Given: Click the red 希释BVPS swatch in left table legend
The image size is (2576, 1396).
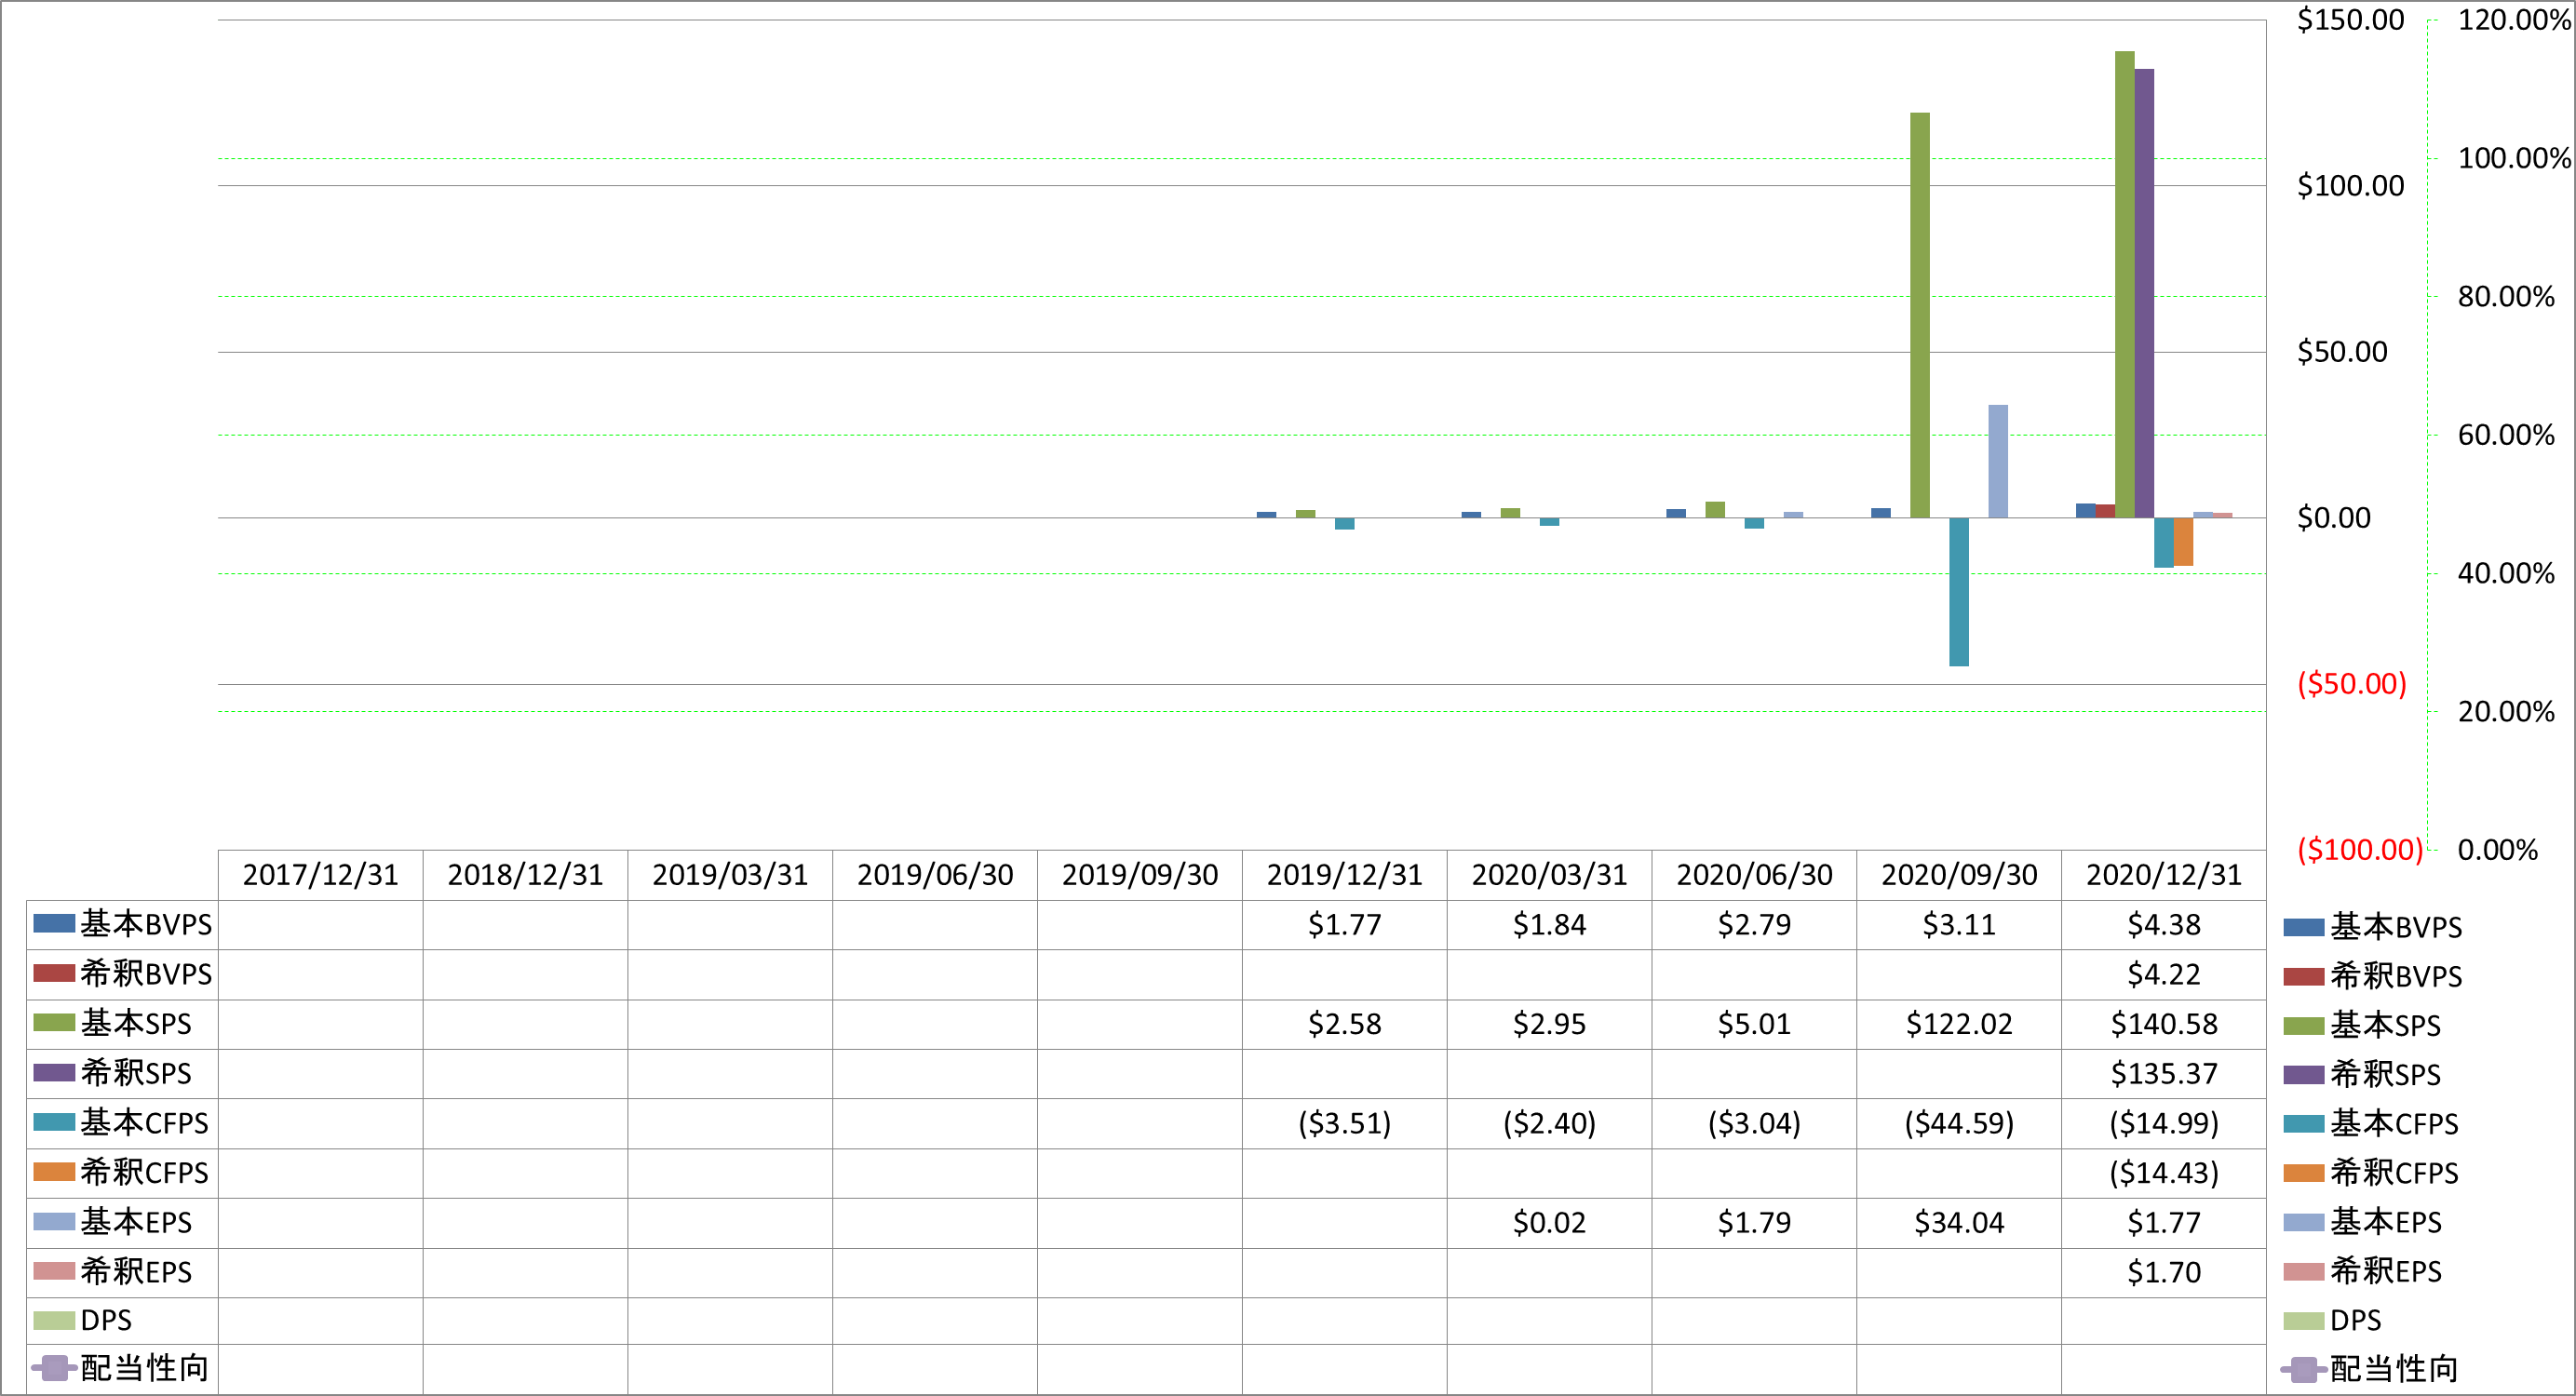Looking at the screenshot, I should [54, 973].
